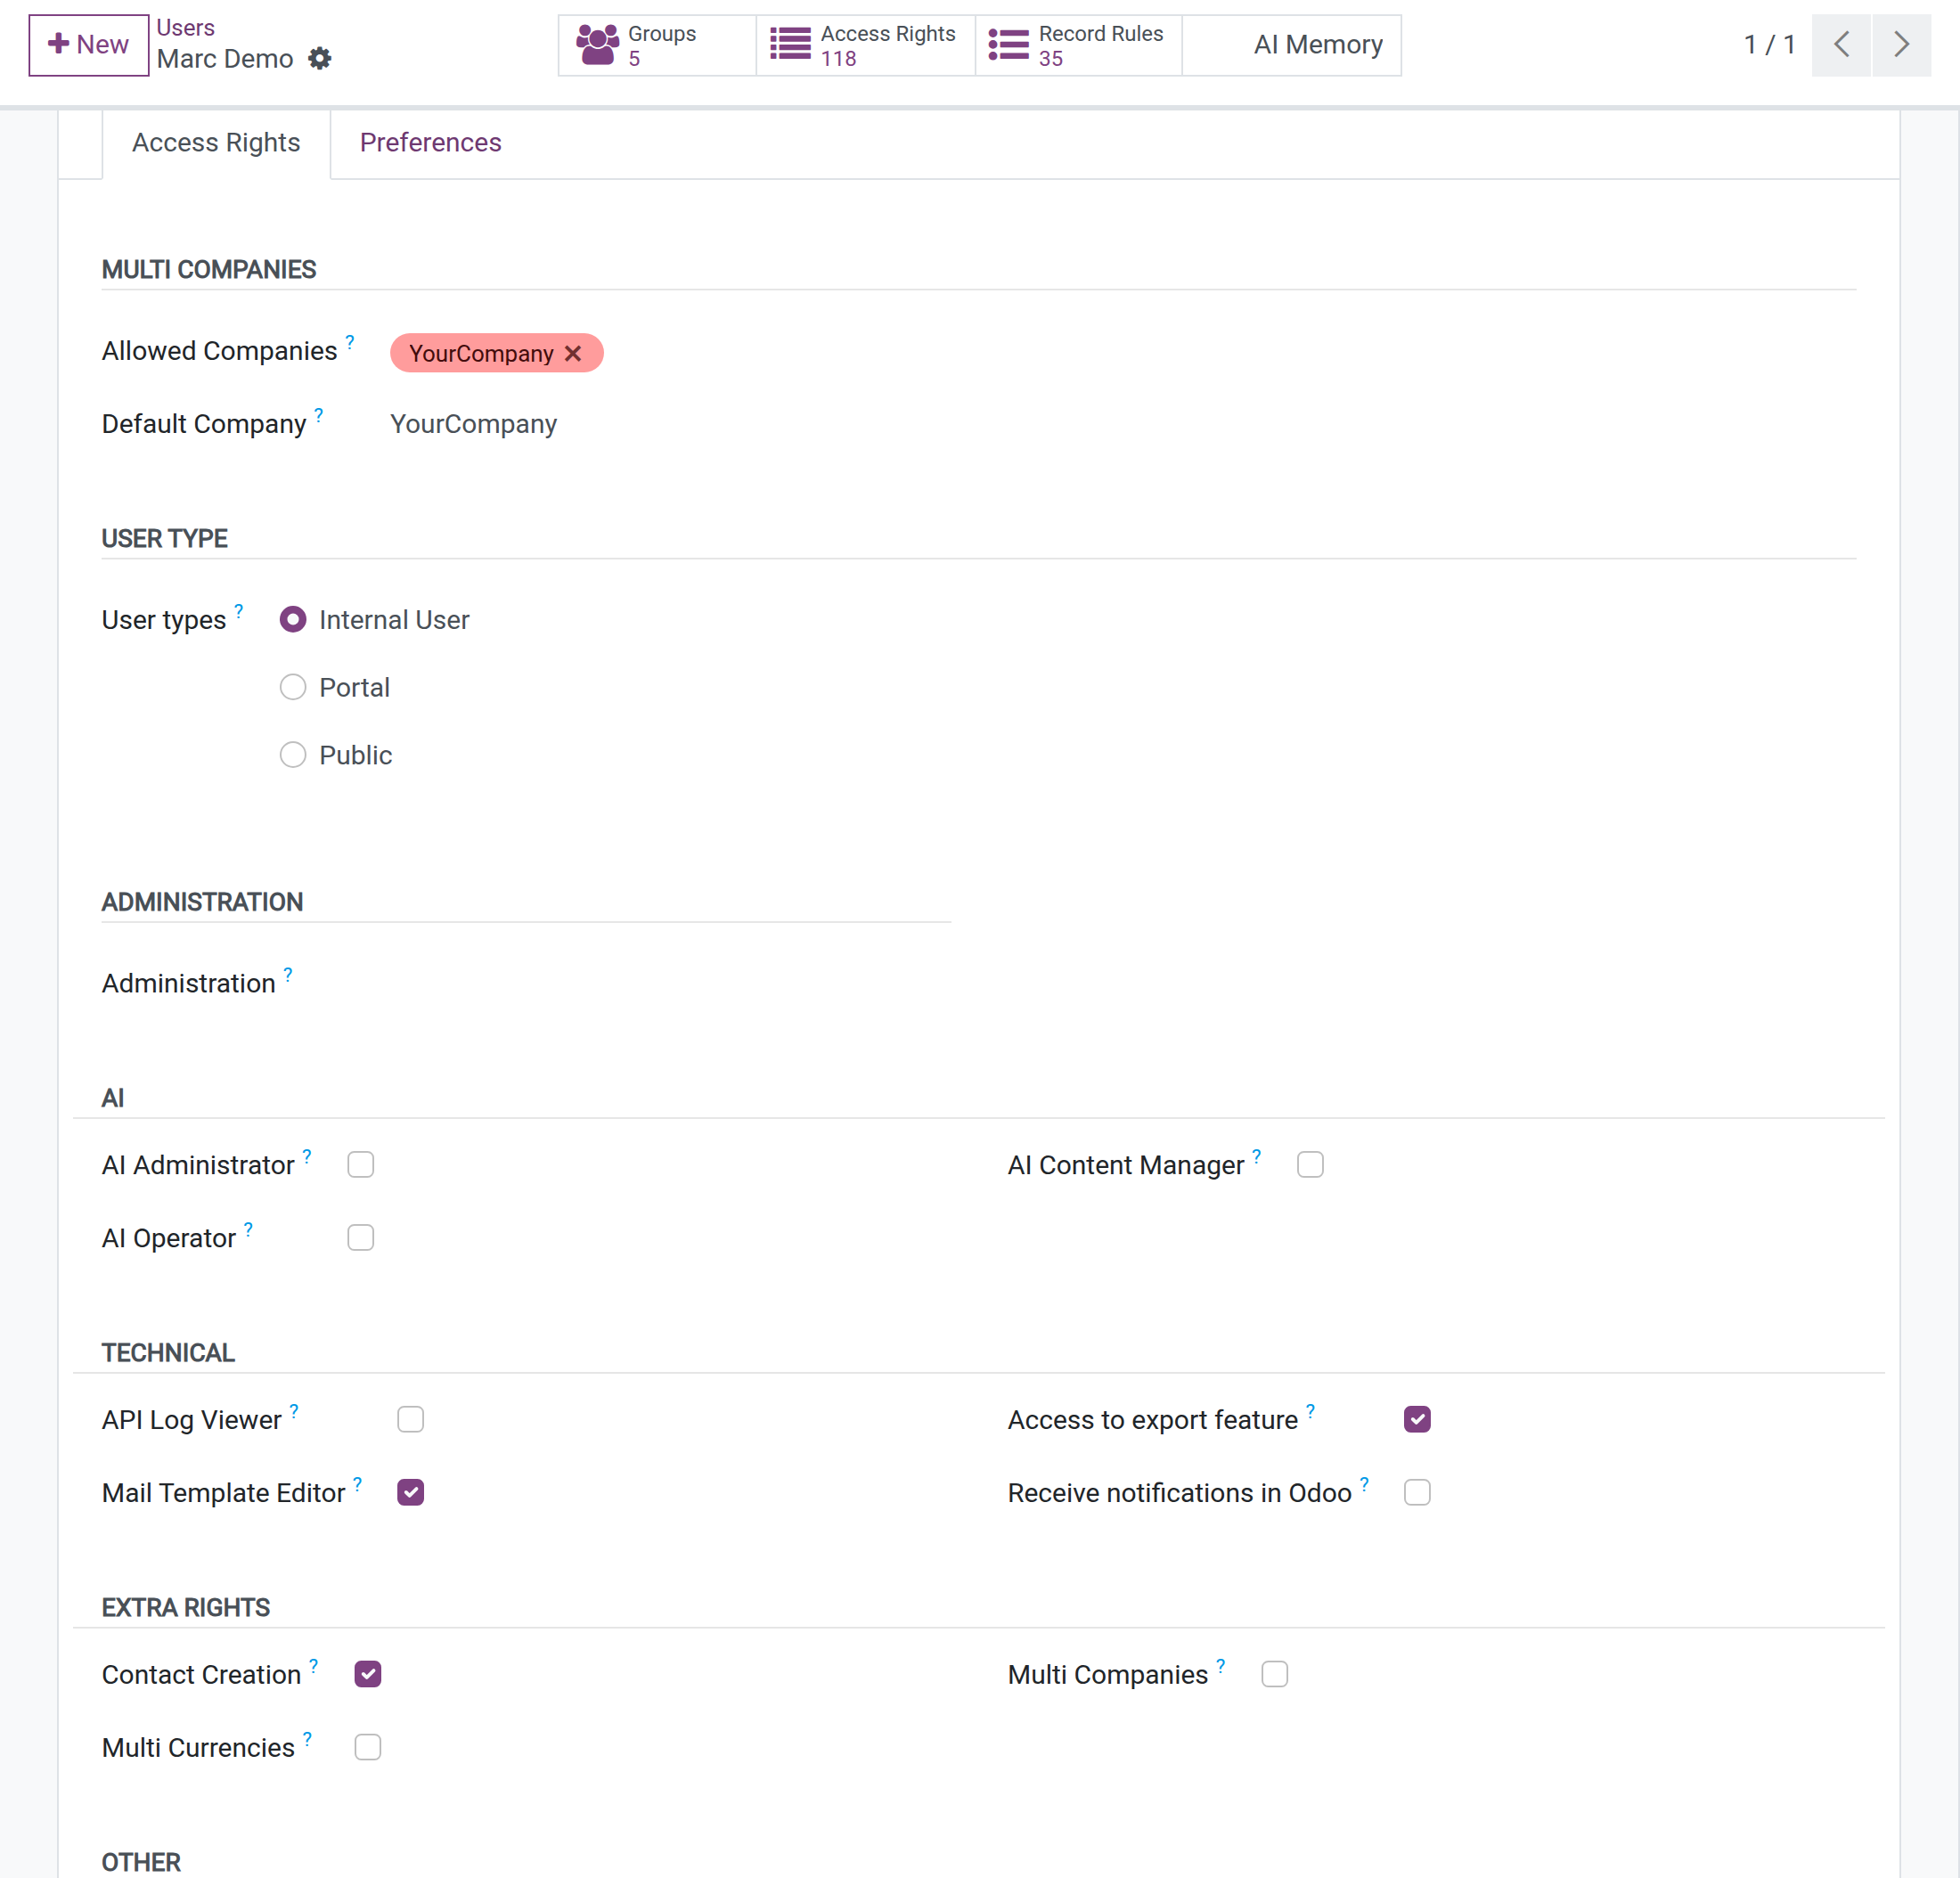1960x1878 pixels.
Task: Show help tooltip for Contact Creation
Action: pos(314,1666)
